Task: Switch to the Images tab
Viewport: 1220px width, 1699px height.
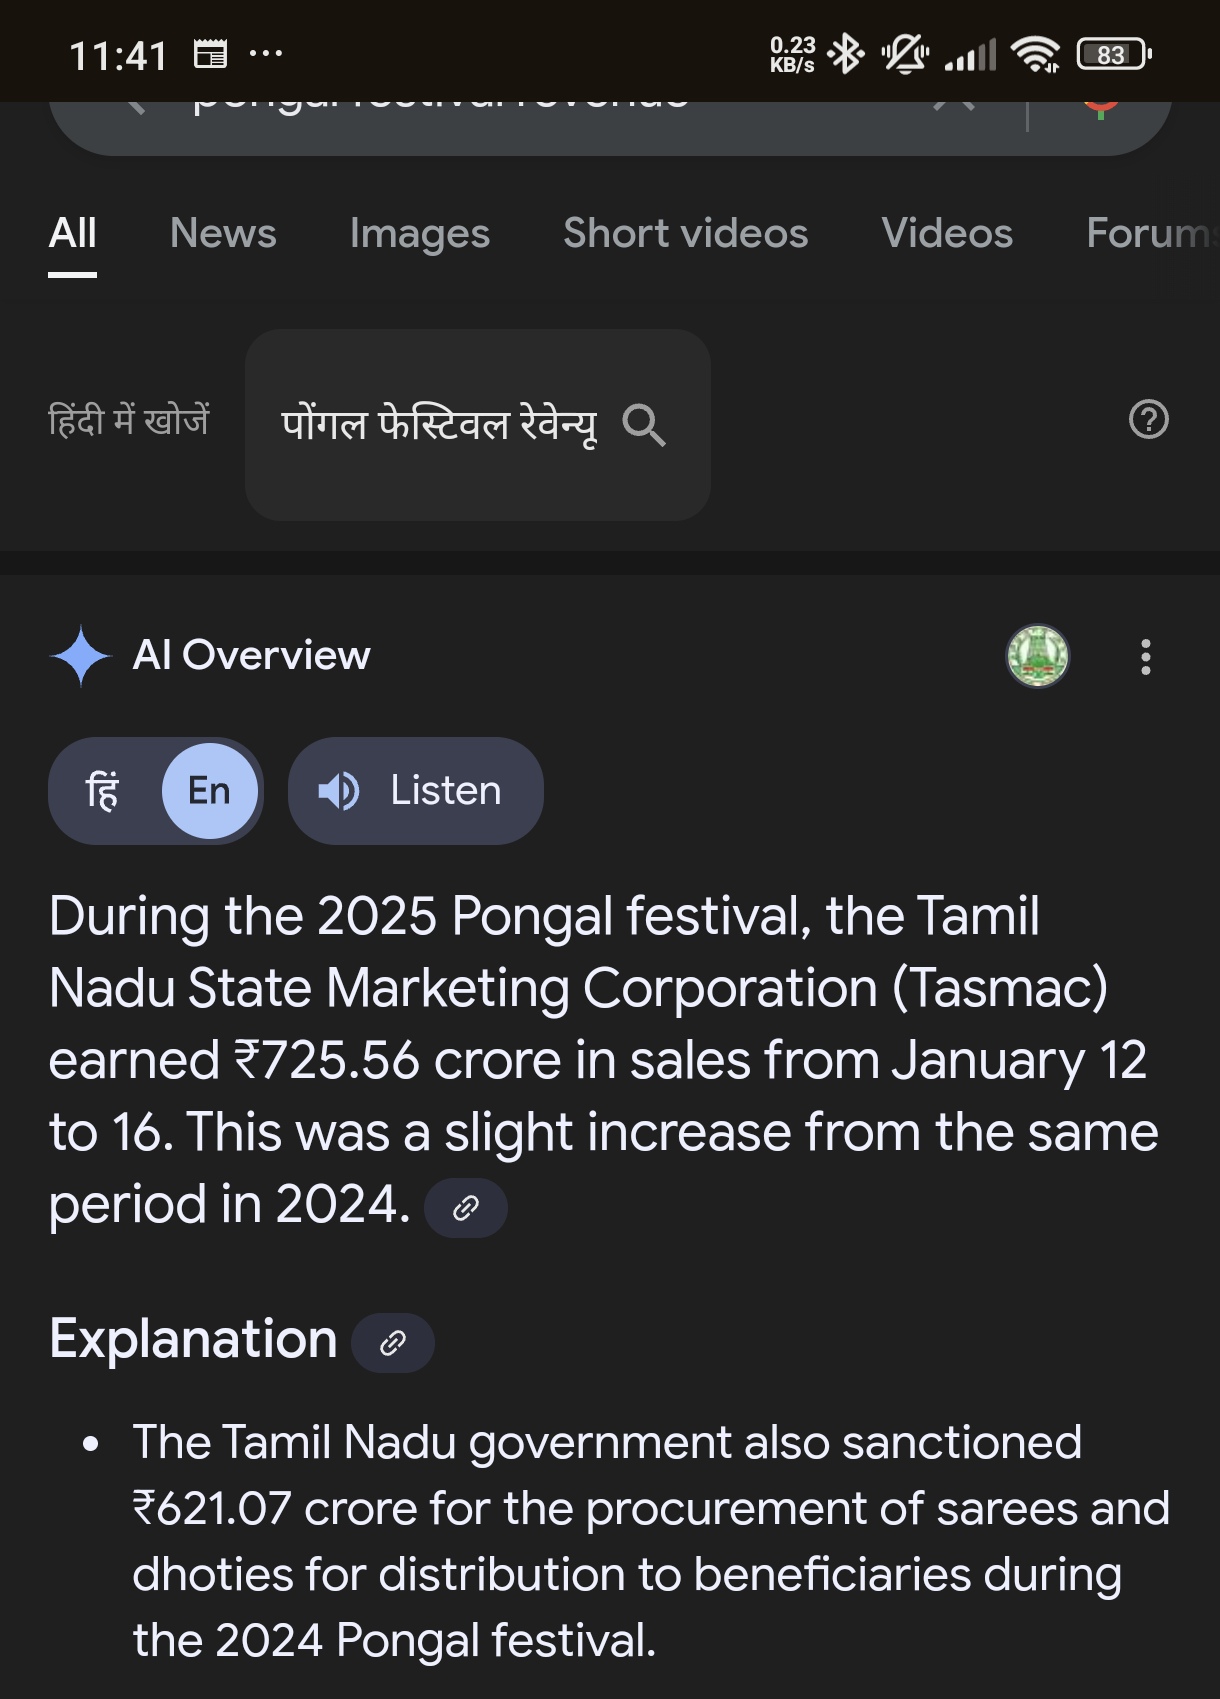Action: (x=420, y=234)
